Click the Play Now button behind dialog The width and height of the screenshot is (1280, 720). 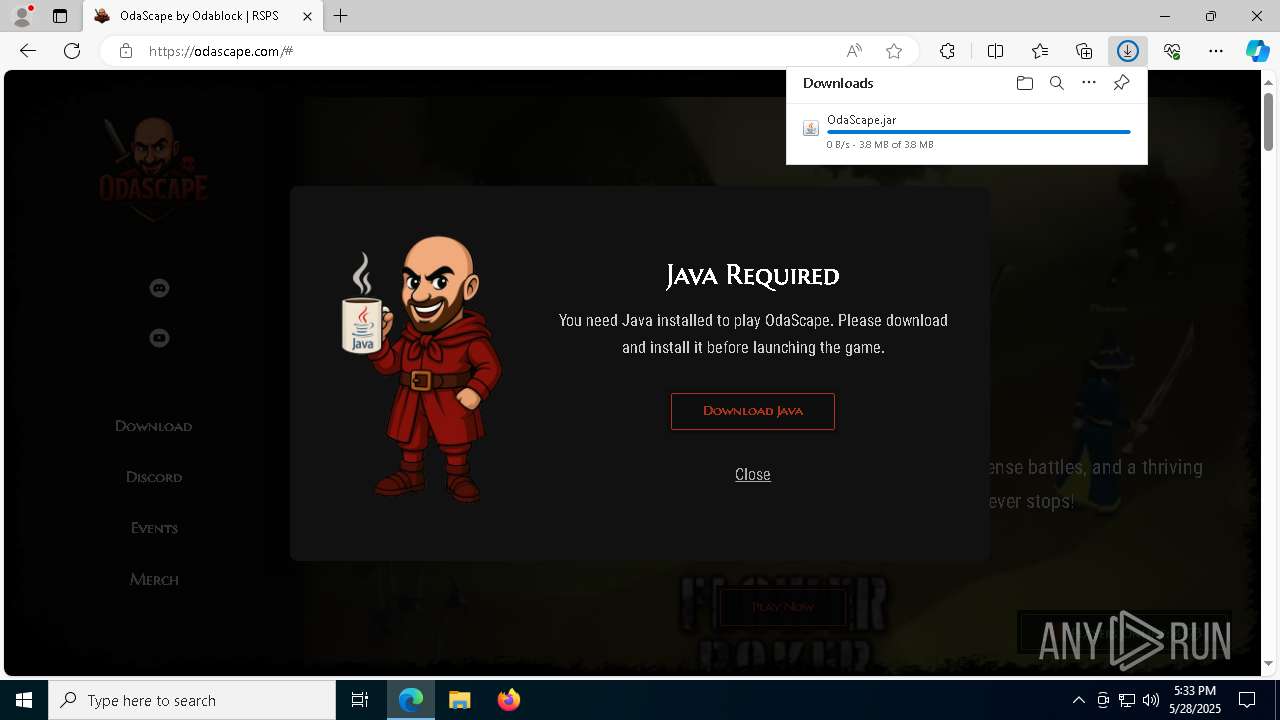pos(783,607)
